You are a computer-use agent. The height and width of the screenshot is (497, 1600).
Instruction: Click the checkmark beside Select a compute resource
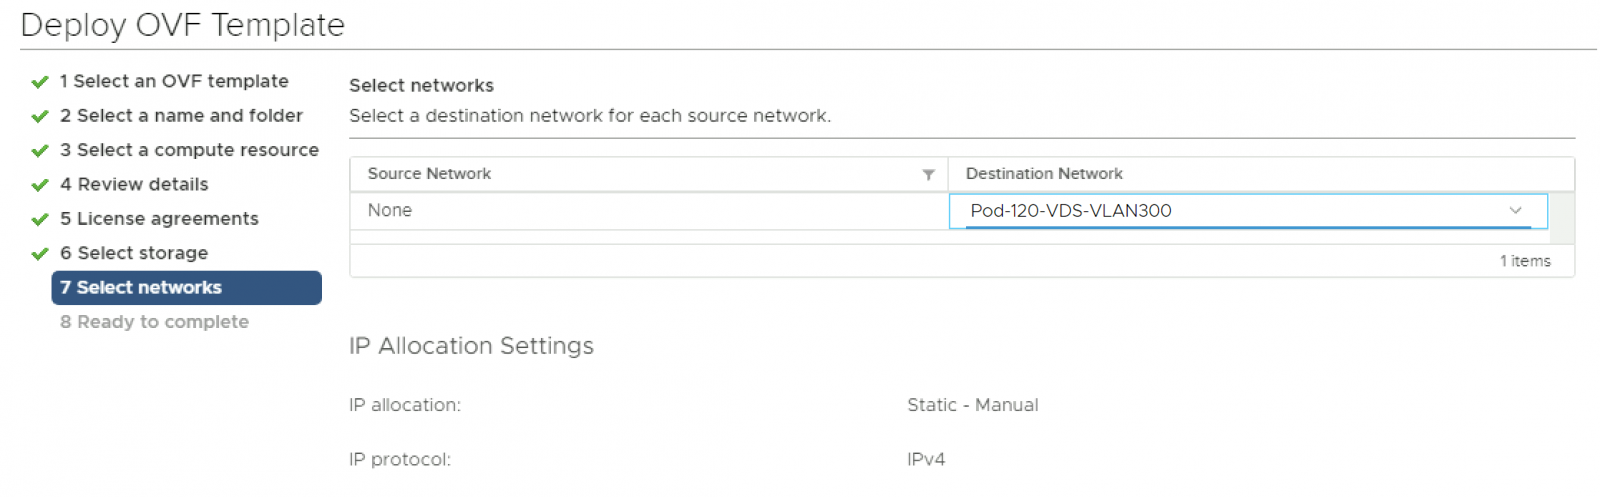(x=40, y=151)
